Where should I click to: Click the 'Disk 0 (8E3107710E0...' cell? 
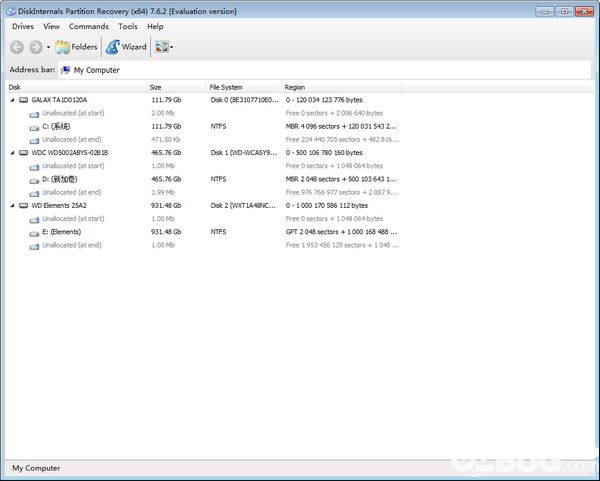(245, 100)
